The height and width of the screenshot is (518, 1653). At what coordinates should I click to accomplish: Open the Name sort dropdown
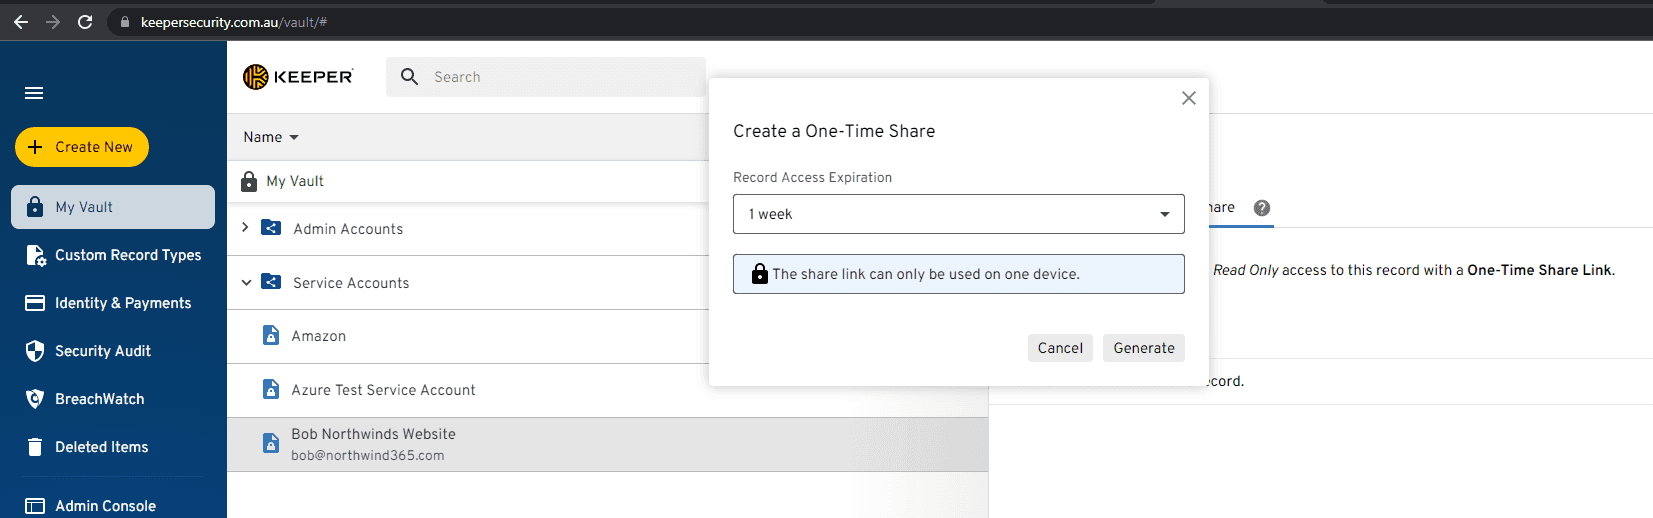coord(271,137)
